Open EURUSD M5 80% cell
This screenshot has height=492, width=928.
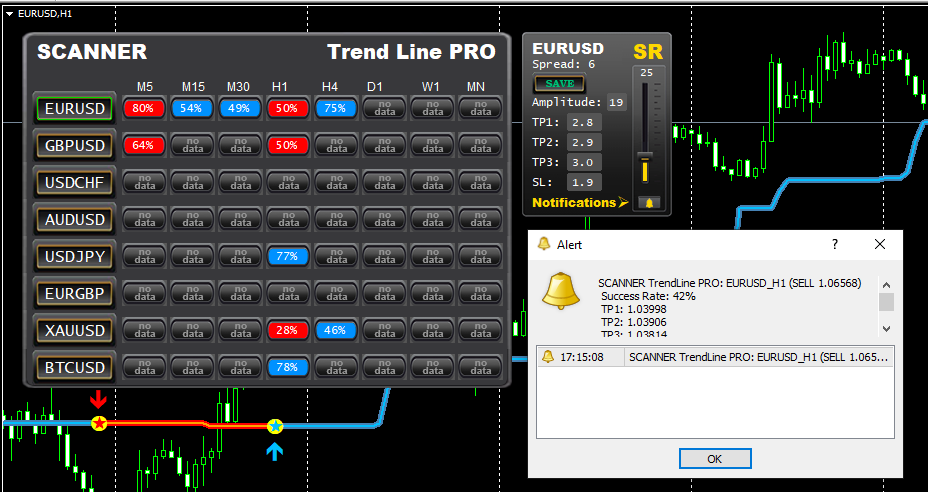pyautogui.click(x=144, y=108)
